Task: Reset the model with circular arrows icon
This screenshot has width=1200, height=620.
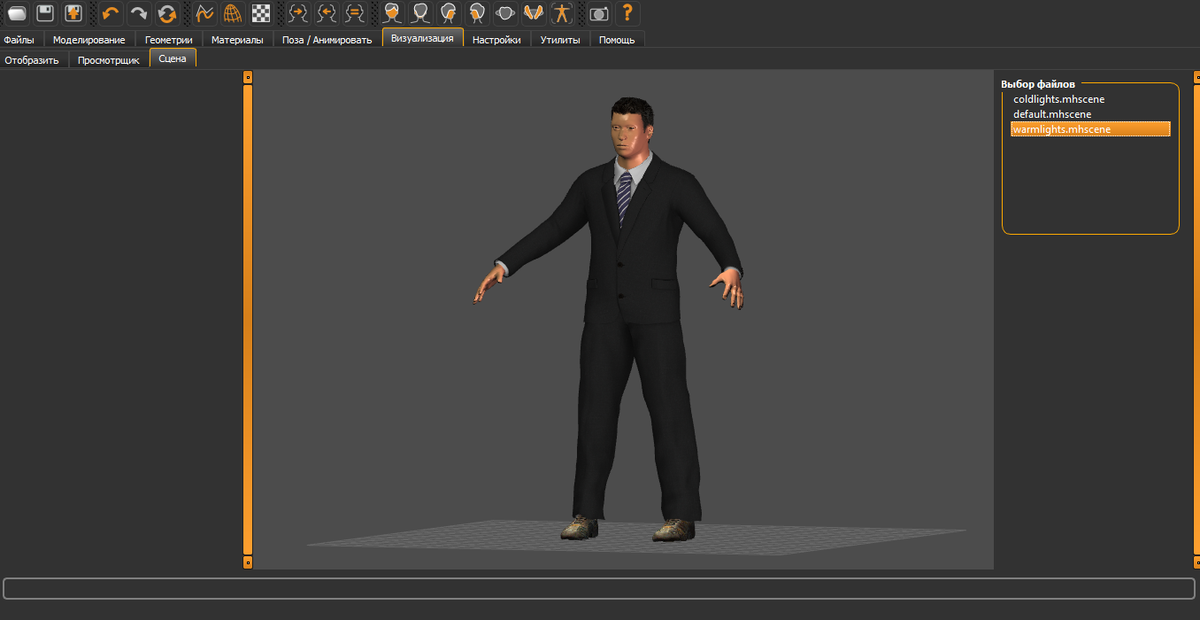Action: [x=166, y=13]
